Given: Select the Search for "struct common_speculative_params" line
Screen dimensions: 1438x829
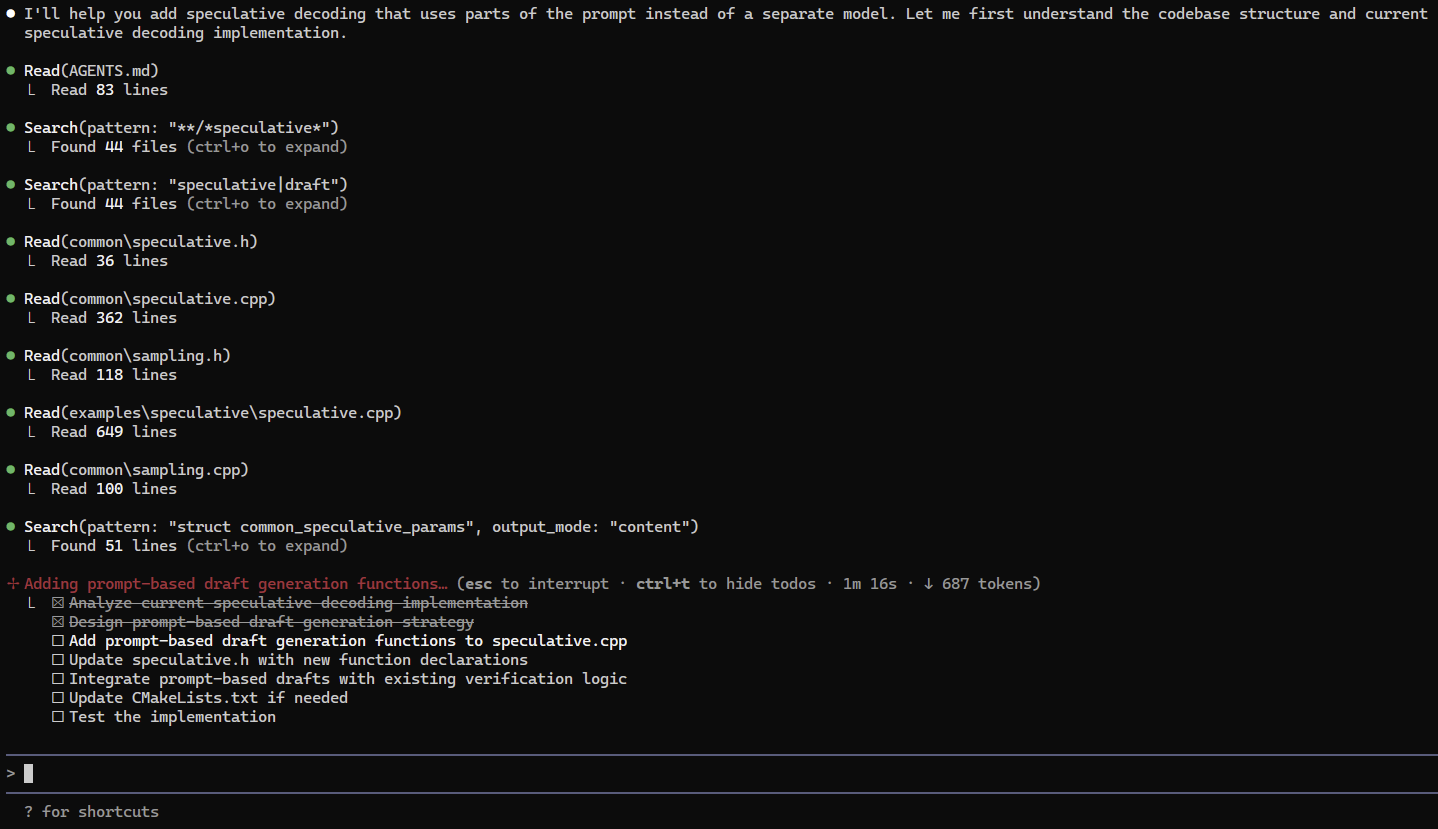Looking at the screenshot, I should tap(362, 527).
